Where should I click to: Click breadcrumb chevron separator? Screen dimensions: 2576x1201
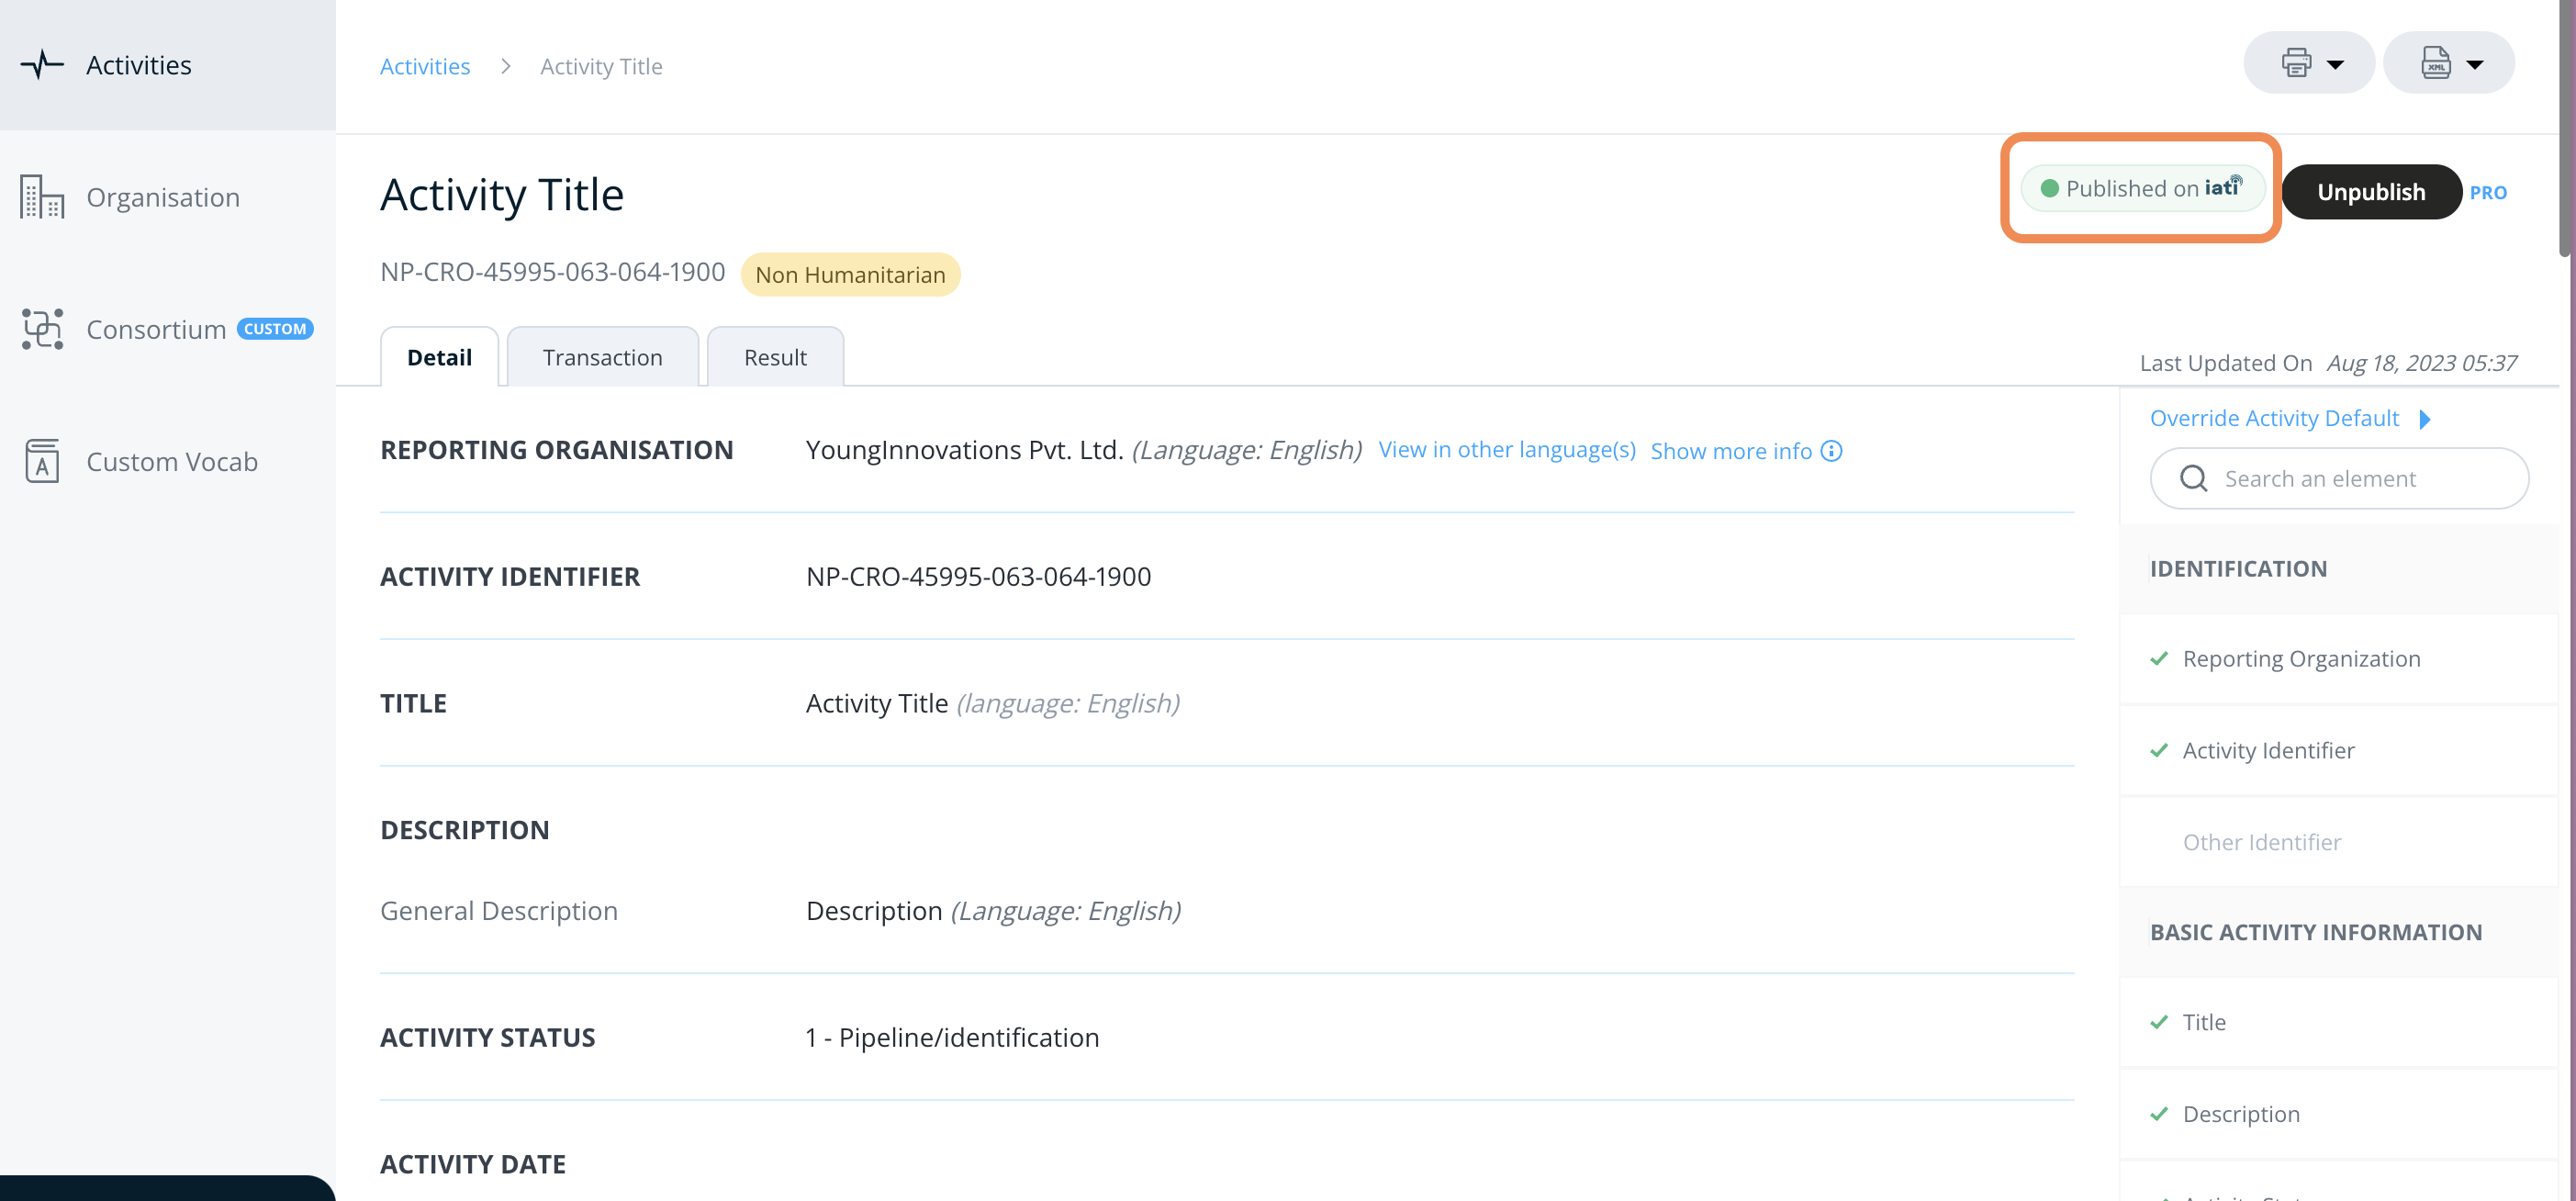click(x=505, y=66)
